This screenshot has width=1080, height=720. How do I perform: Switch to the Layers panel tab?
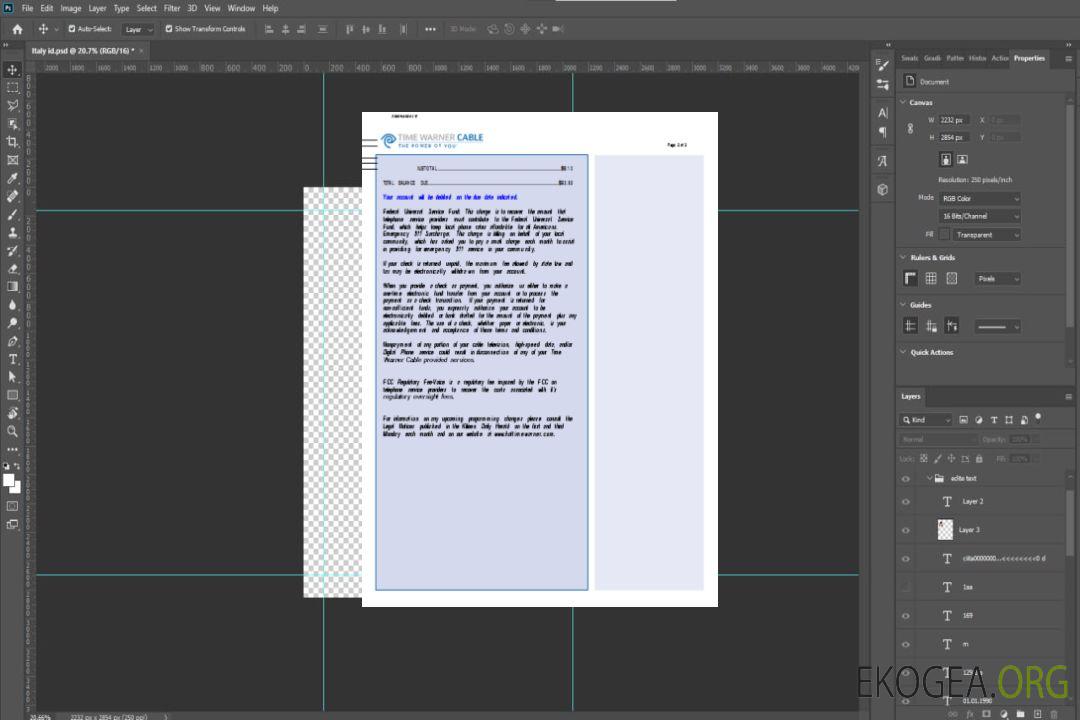click(x=910, y=396)
